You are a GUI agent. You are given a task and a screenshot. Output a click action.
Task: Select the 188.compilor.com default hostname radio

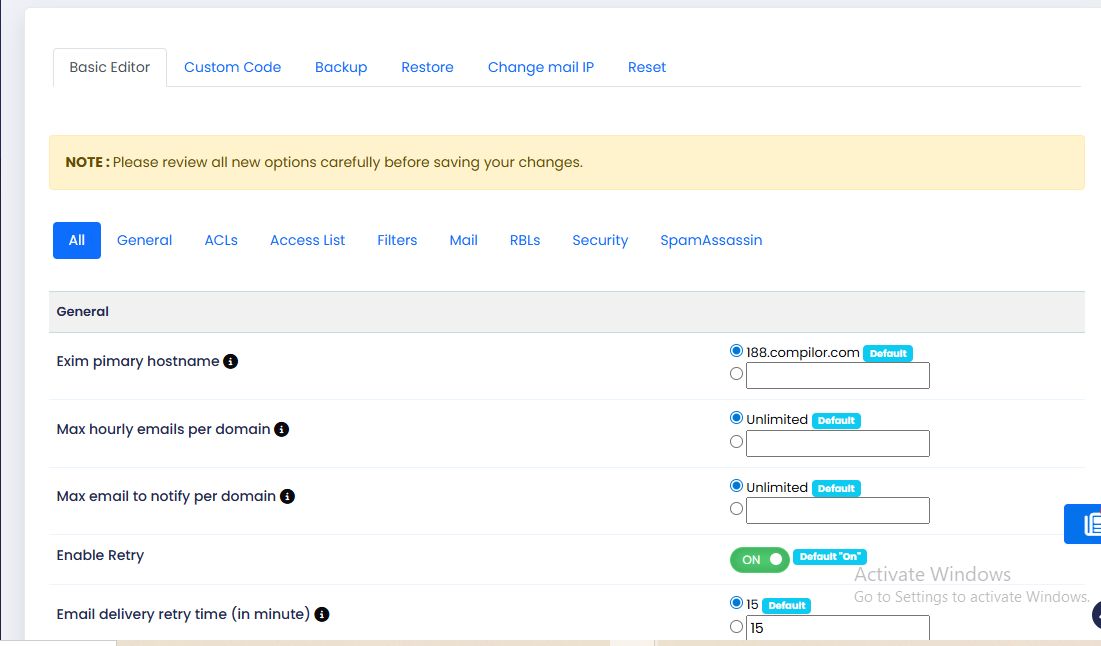(737, 351)
